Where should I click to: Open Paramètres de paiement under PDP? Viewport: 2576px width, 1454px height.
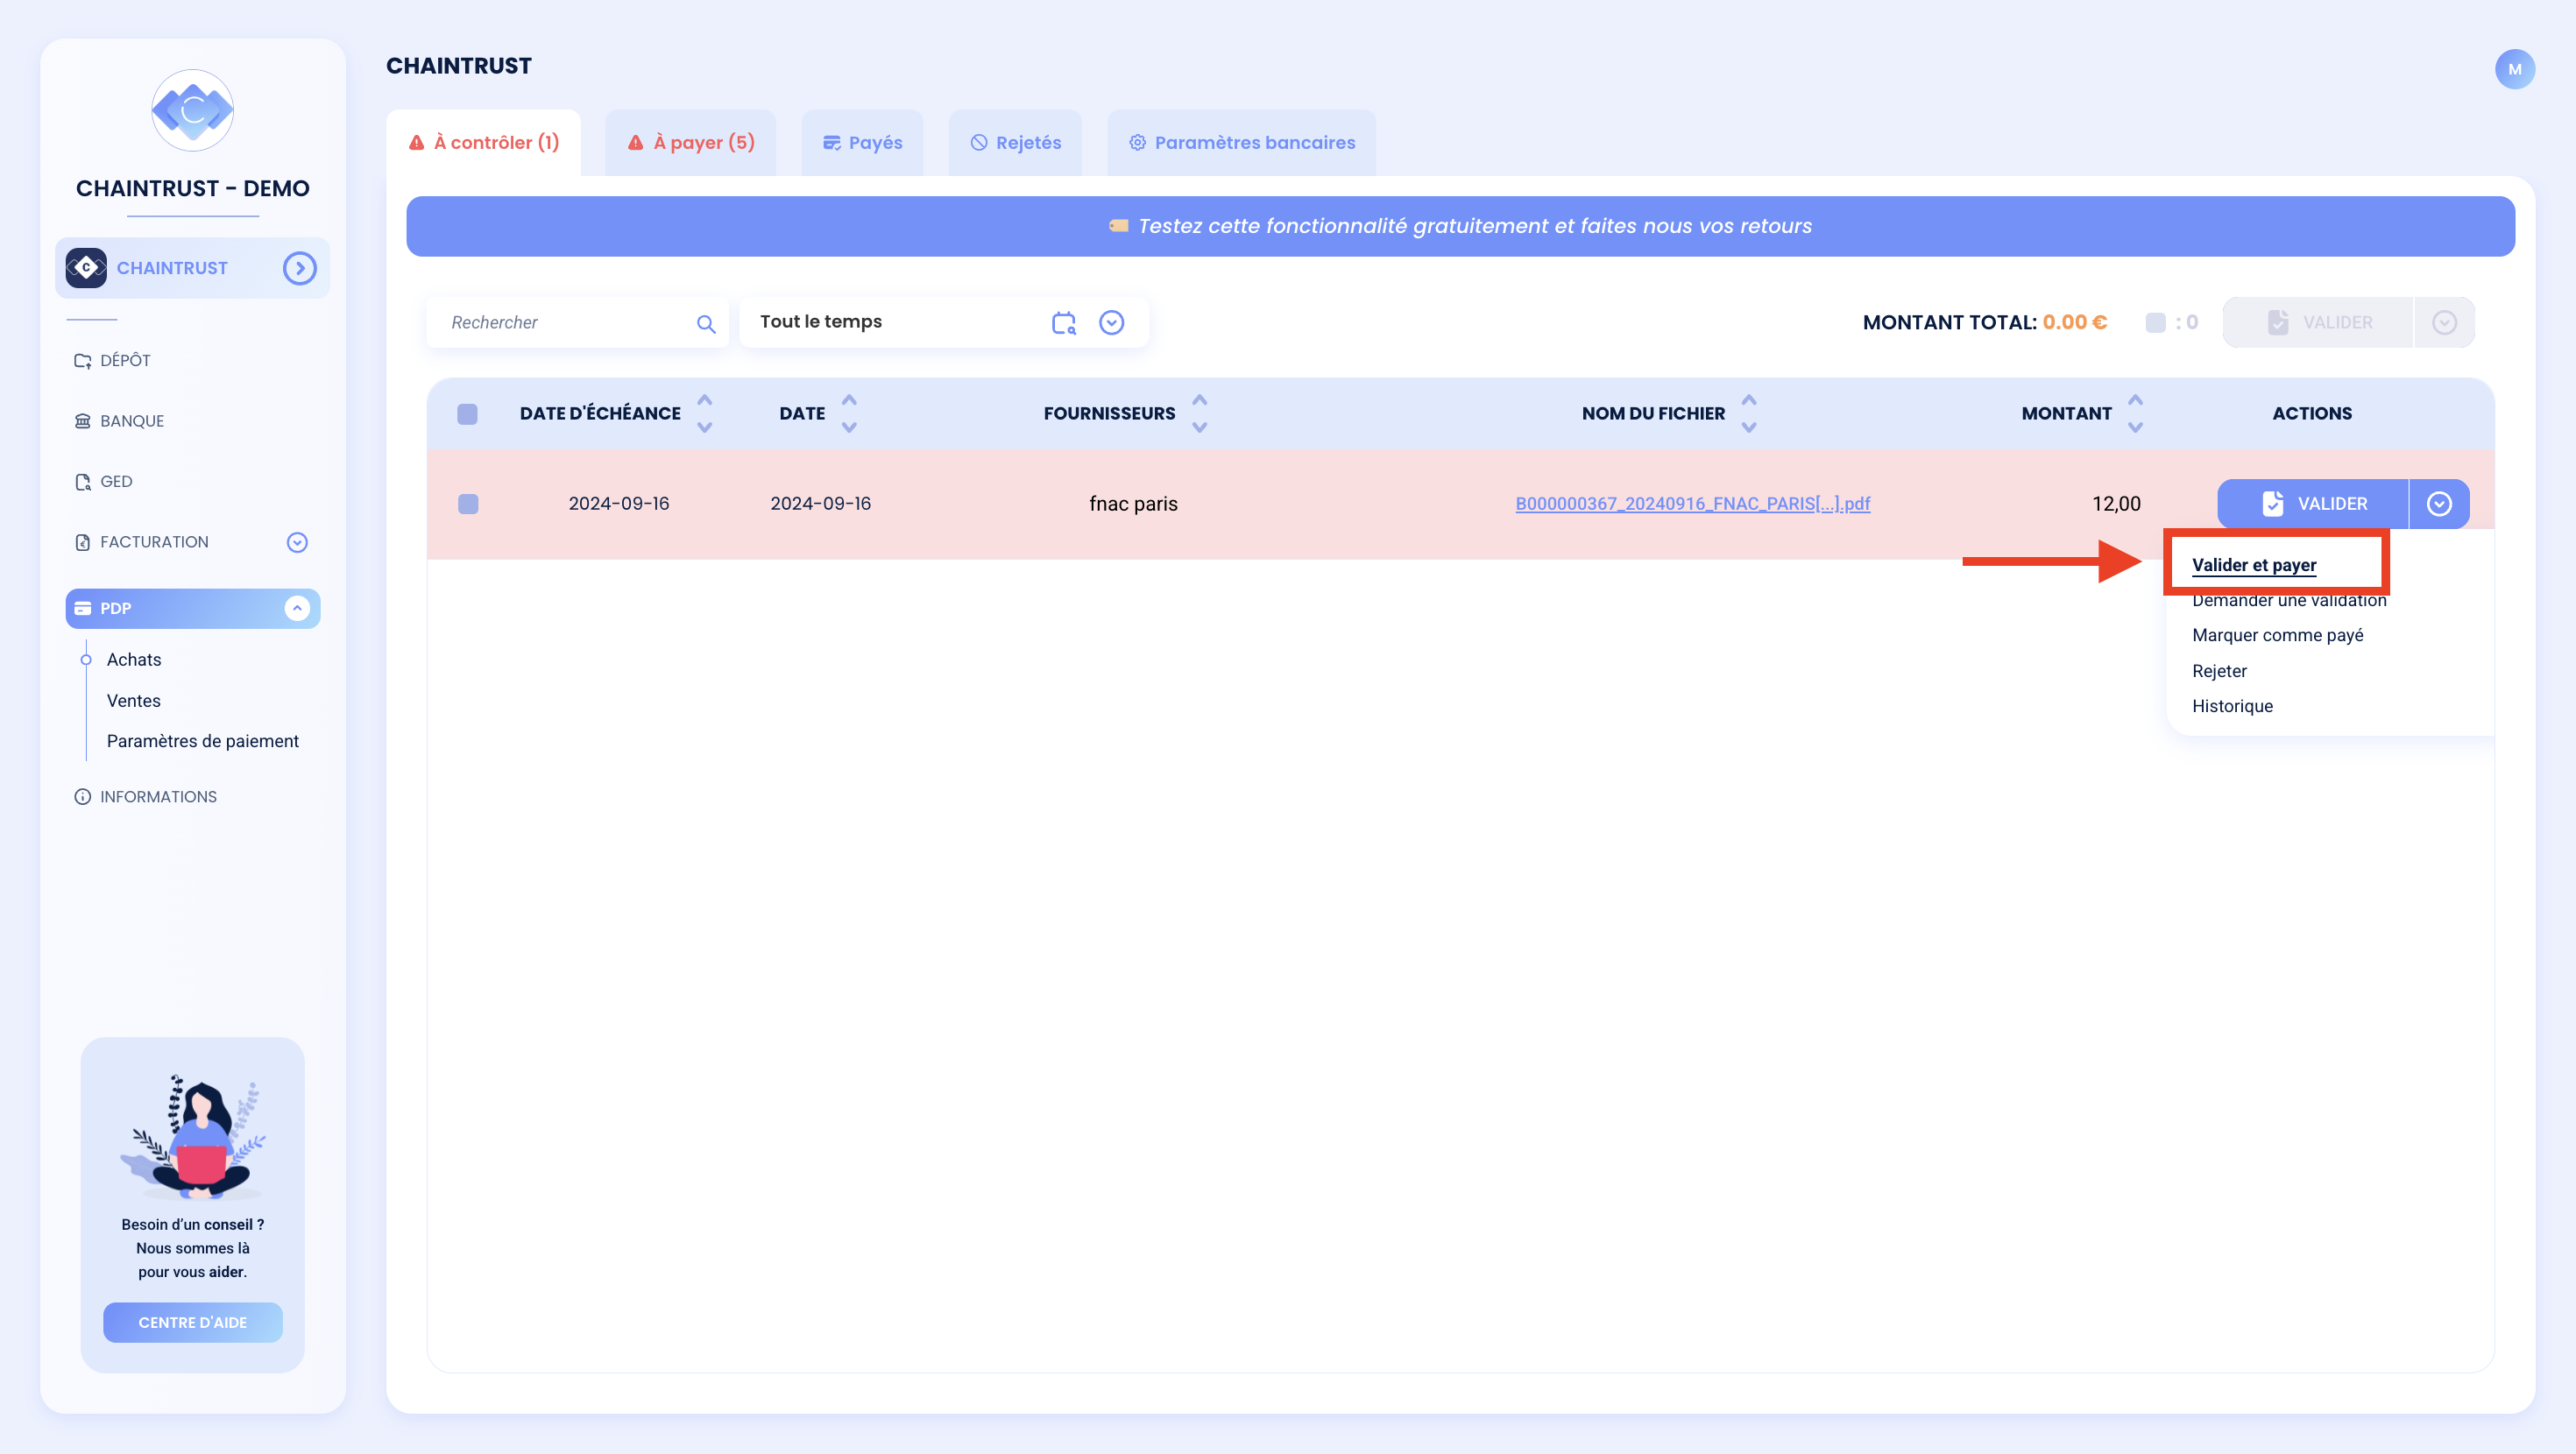[x=203, y=741]
